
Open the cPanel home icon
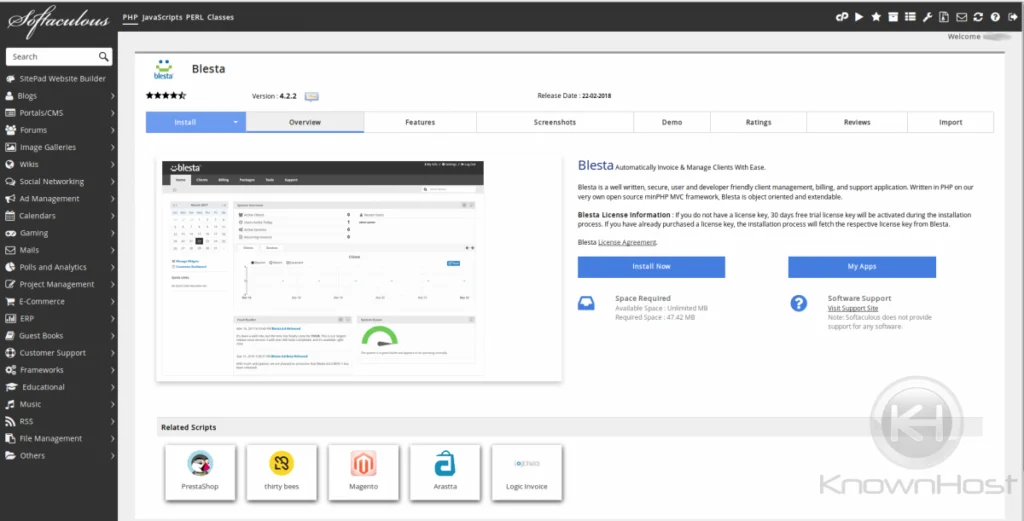point(842,17)
